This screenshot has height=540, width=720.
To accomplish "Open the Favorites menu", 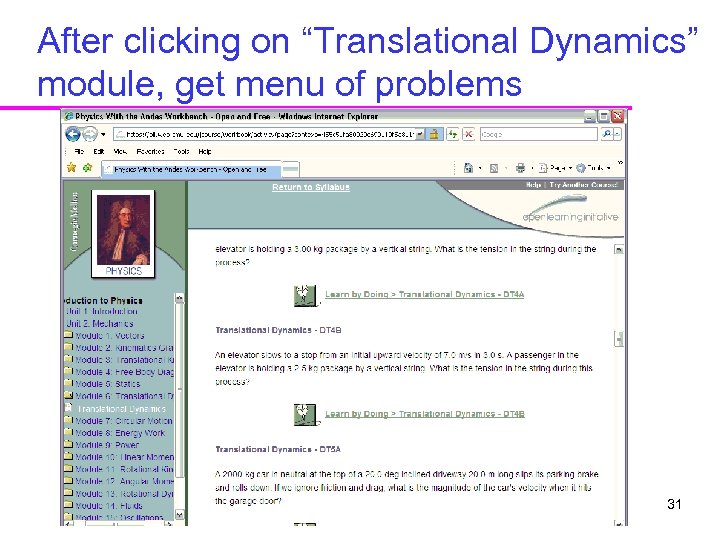I will pyautogui.click(x=150, y=152).
